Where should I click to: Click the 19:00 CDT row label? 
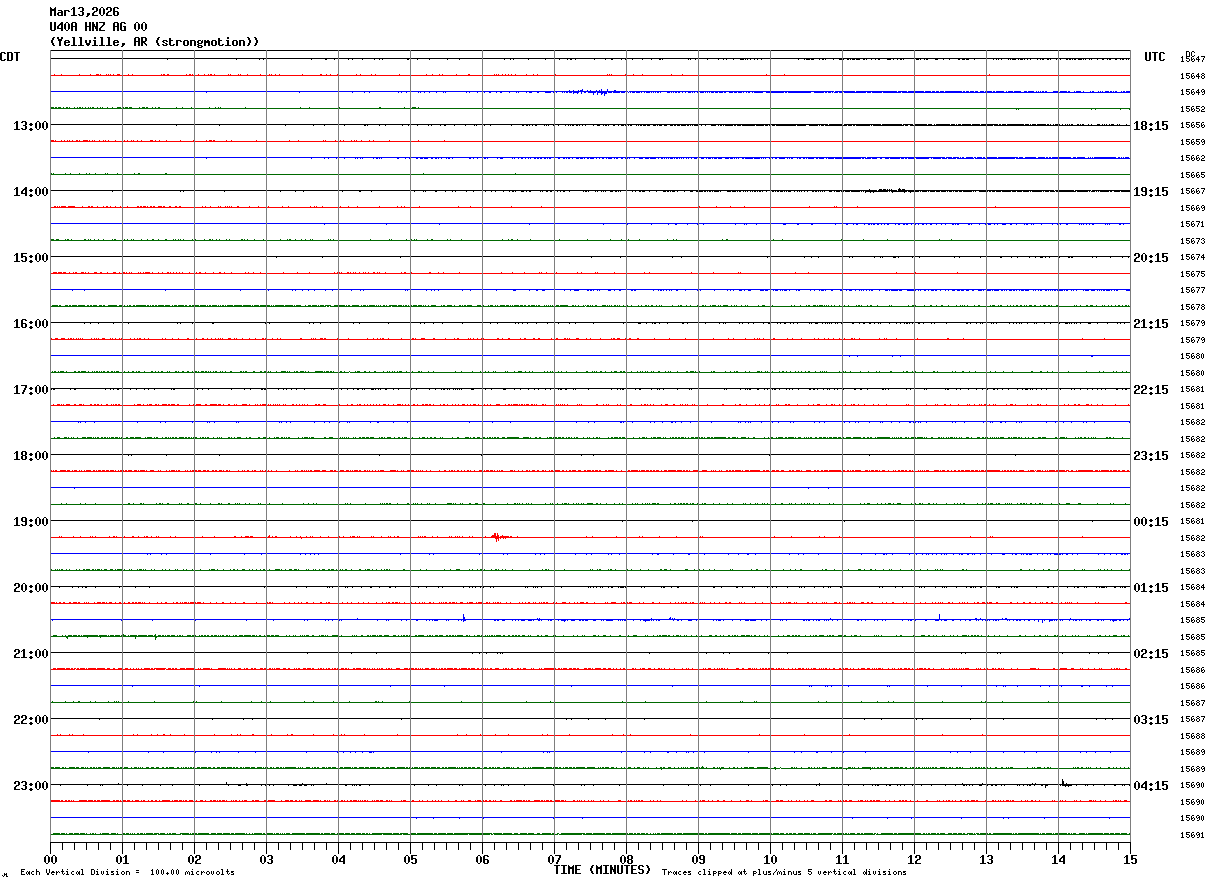30,522
